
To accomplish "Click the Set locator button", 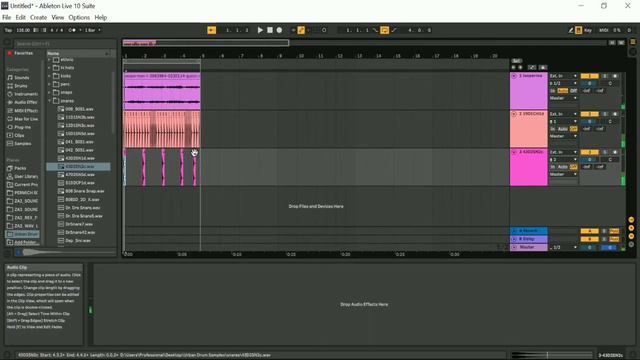I will tap(516, 61).
